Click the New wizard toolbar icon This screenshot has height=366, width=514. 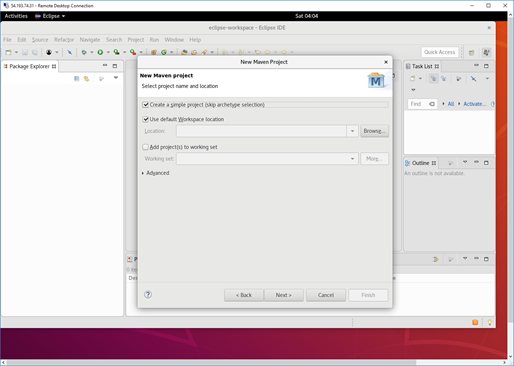[8, 52]
